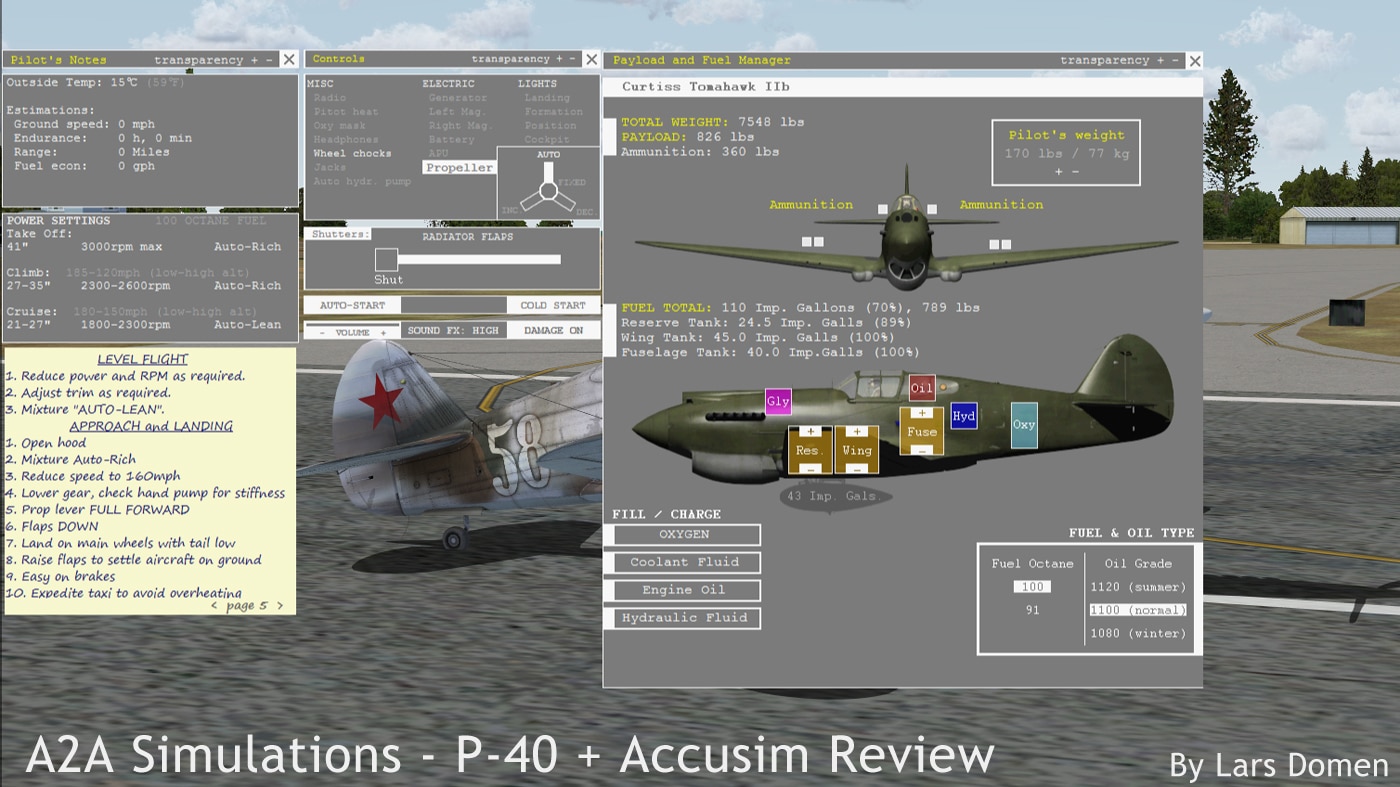Select 91 fuel octane

tap(1032, 610)
